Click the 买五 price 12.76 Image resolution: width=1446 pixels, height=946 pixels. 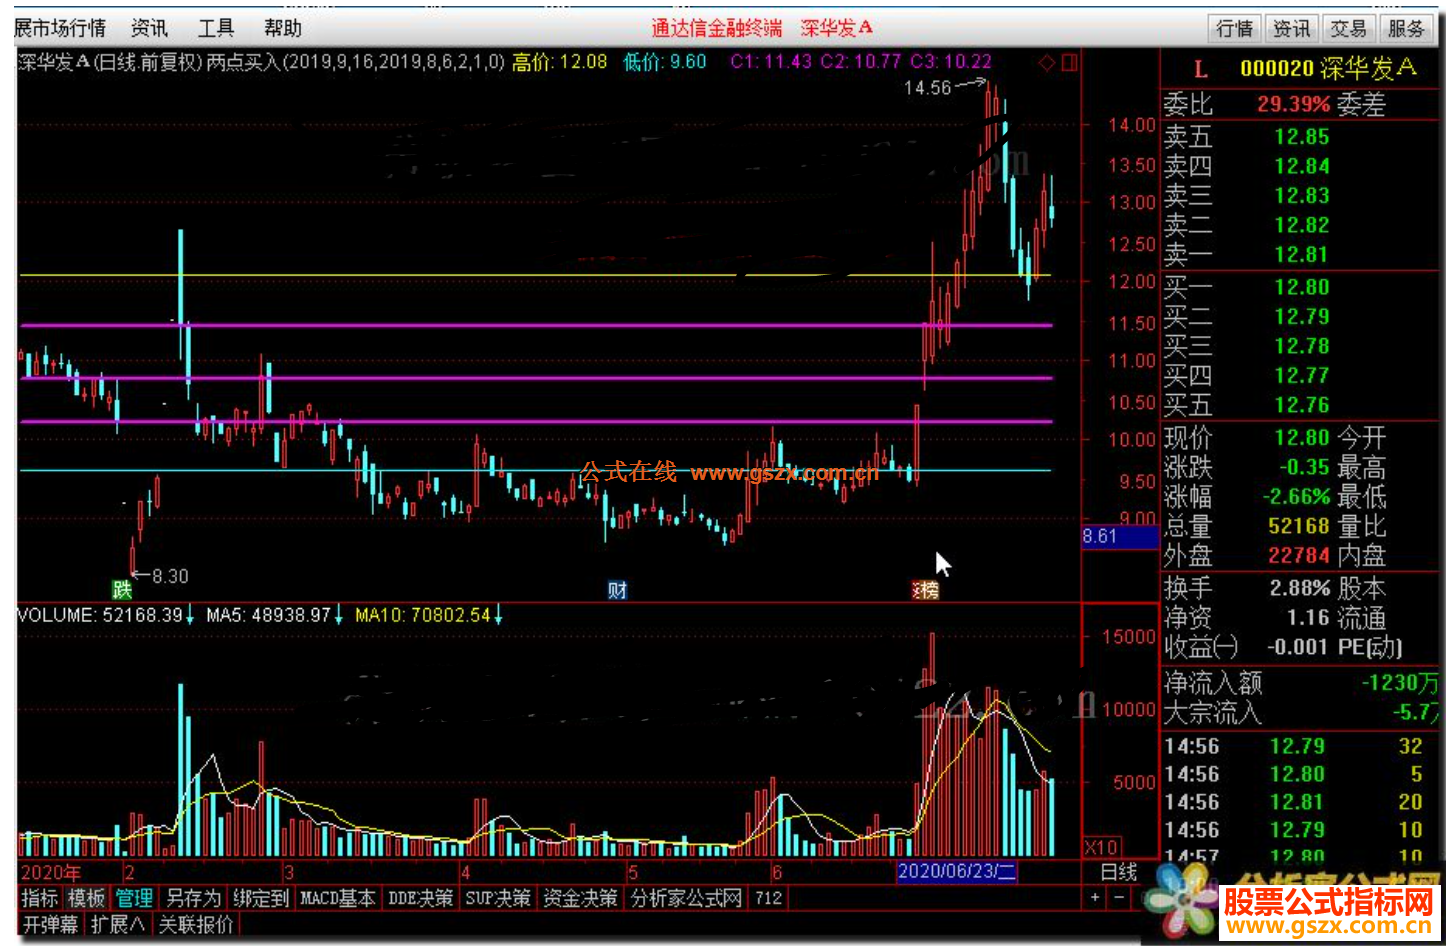[1301, 405]
